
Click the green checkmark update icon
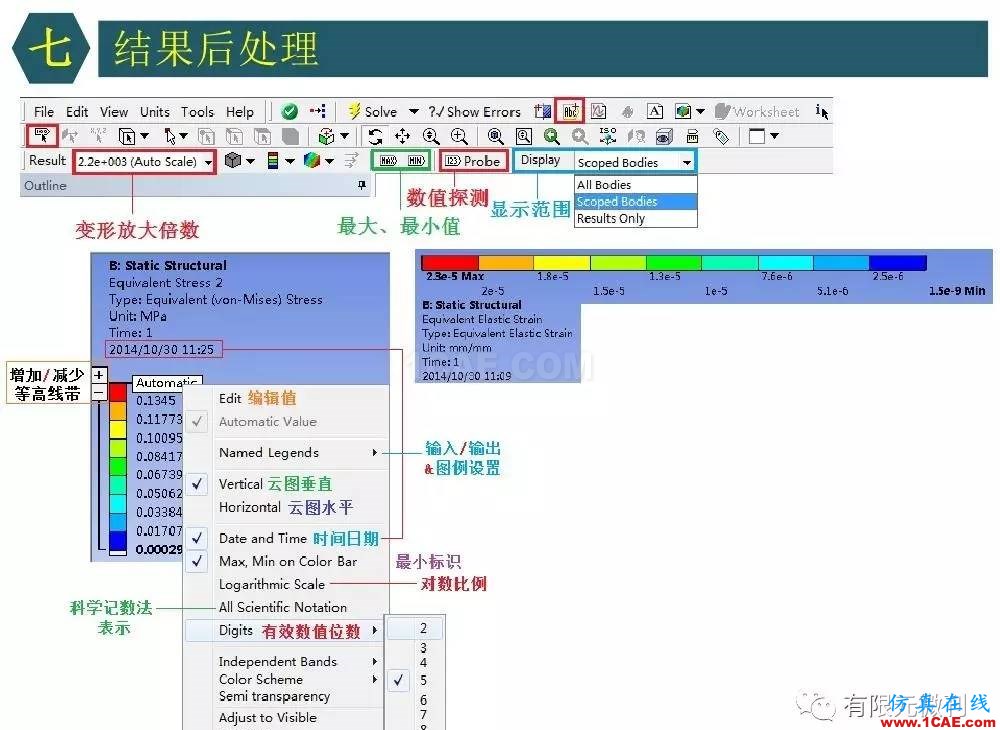(x=290, y=112)
